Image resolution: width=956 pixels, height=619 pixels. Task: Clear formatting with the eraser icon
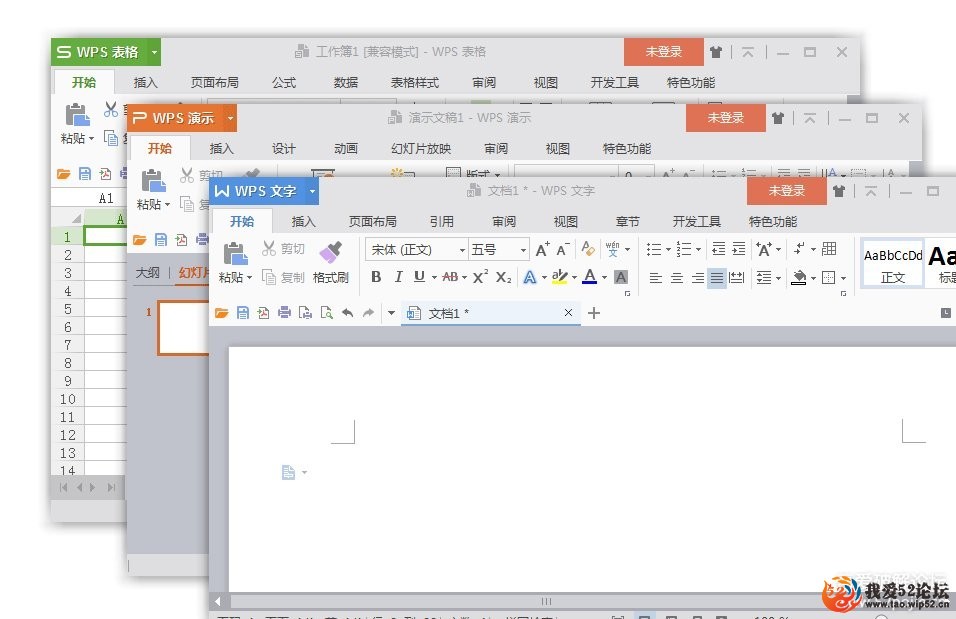click(588, 248)
